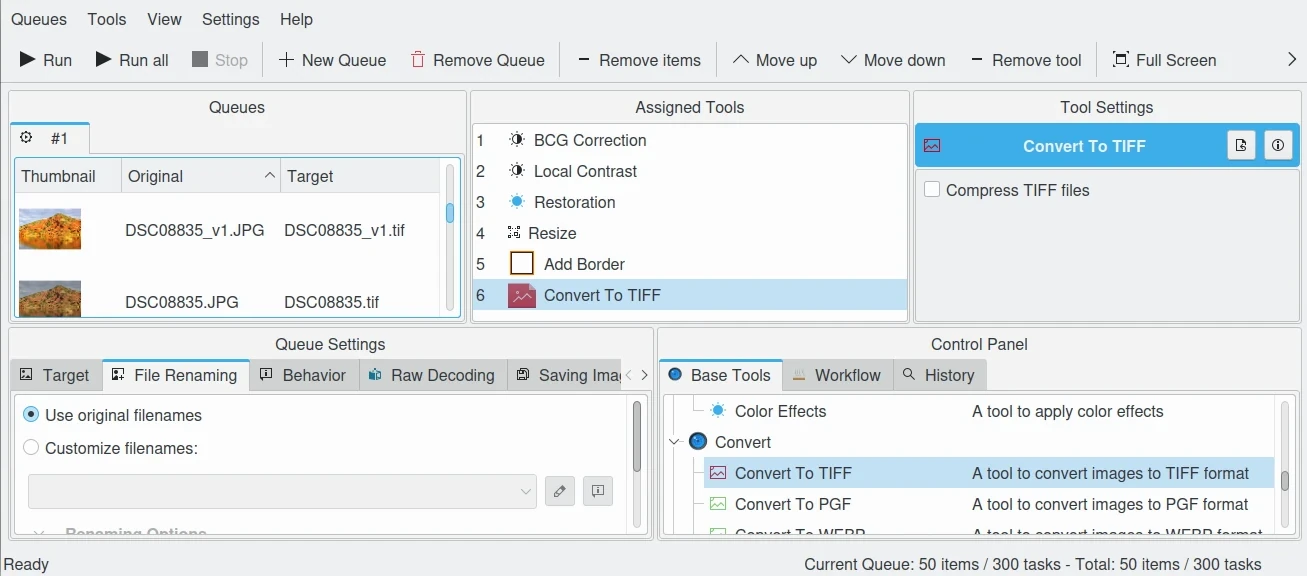The image size is (1307, 576).
Task: Select Use original filenames option
Action: click(31, 415)
